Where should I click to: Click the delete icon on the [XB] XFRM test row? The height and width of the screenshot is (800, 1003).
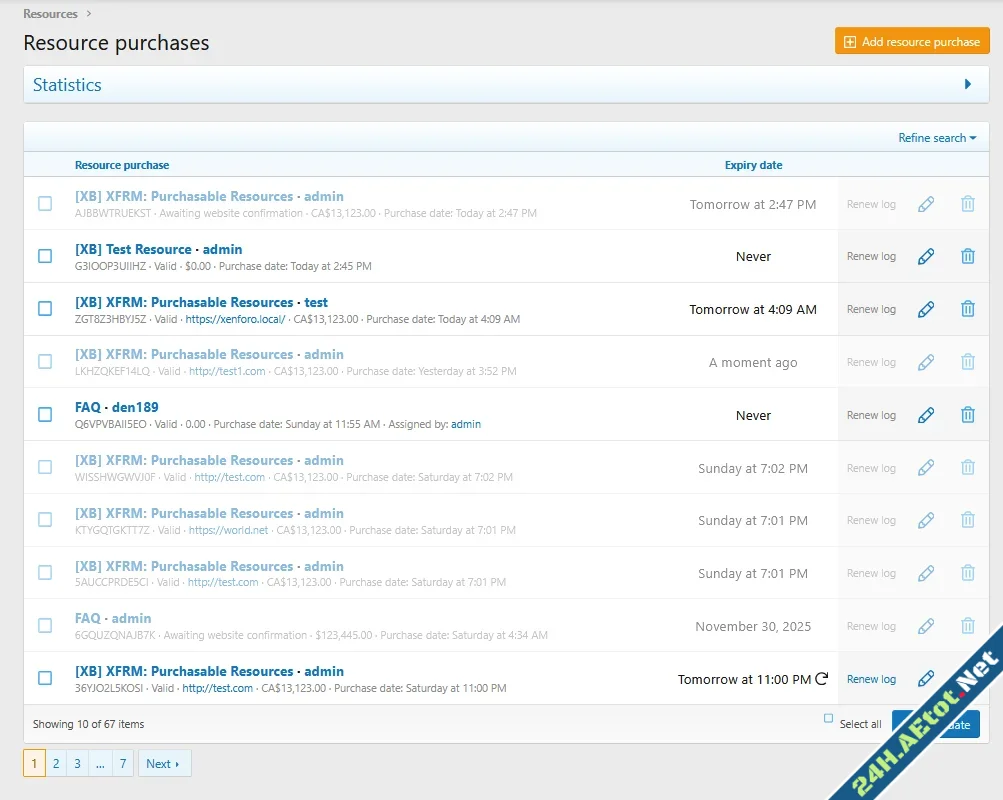pyautogui.click(x=967, y=308)
